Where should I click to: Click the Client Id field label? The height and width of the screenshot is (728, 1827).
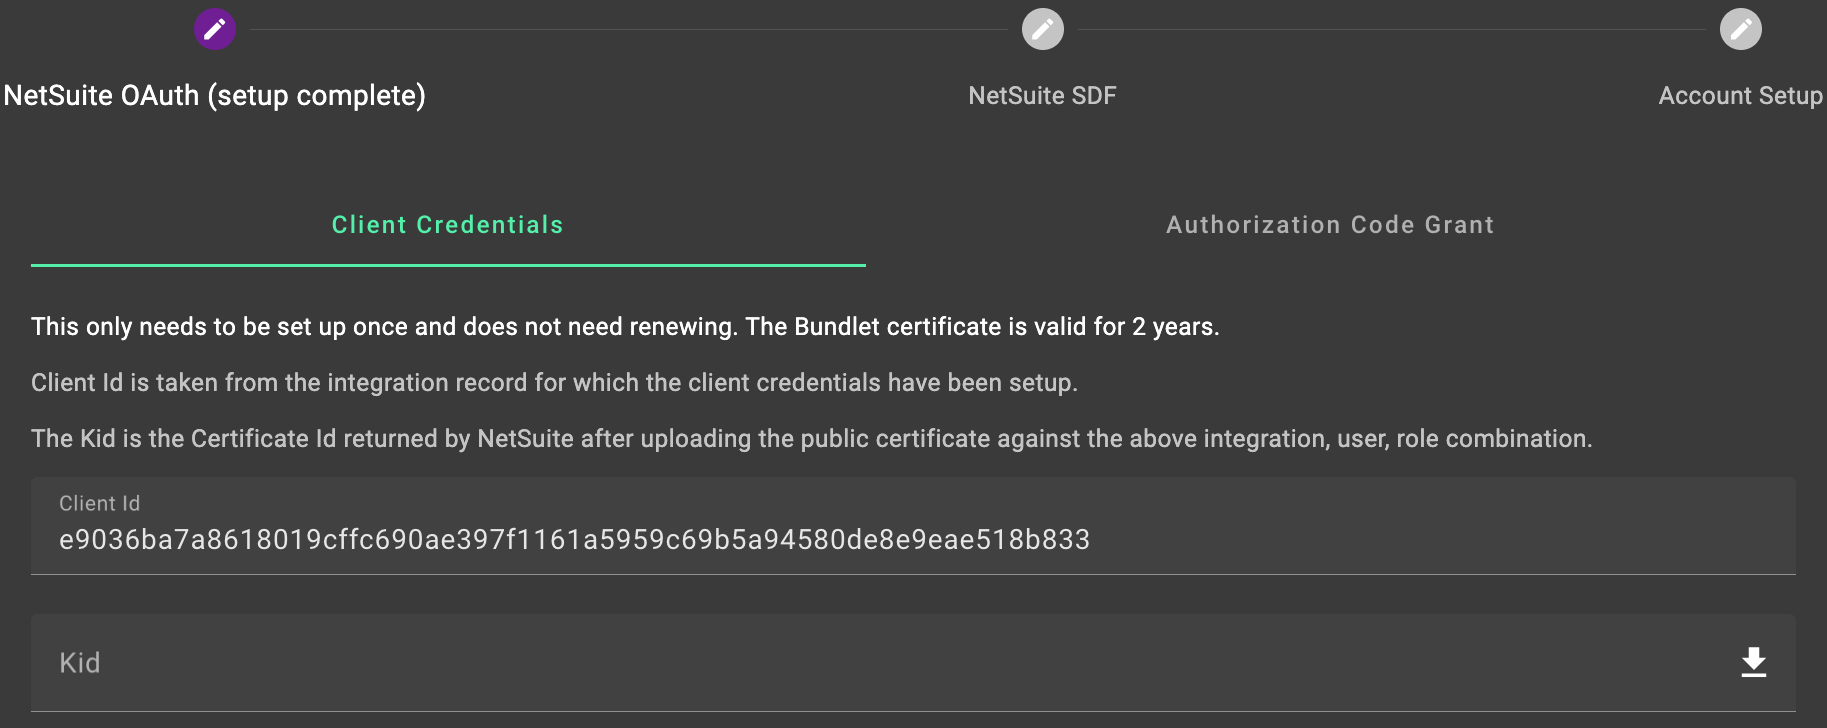tap(99, 504)
